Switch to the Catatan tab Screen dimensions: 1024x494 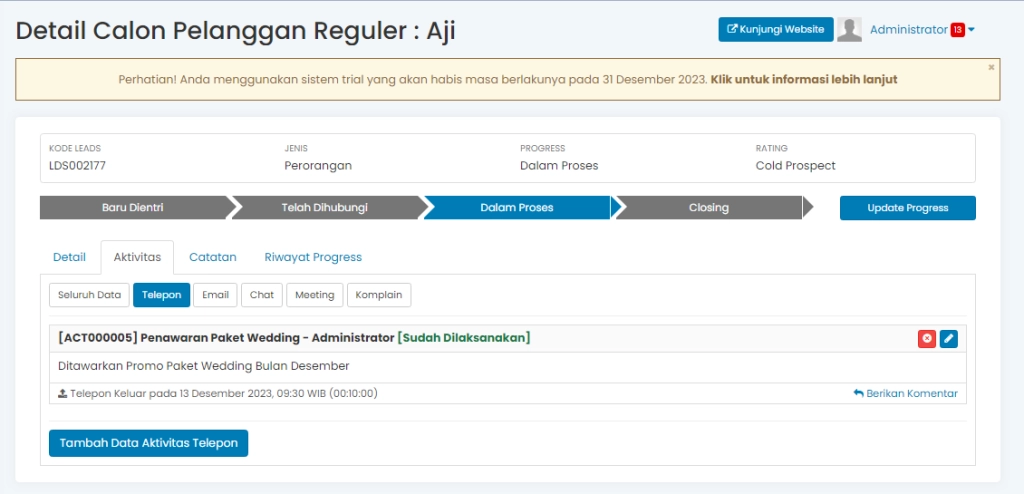pyautogui.click(x=213, y=257)
